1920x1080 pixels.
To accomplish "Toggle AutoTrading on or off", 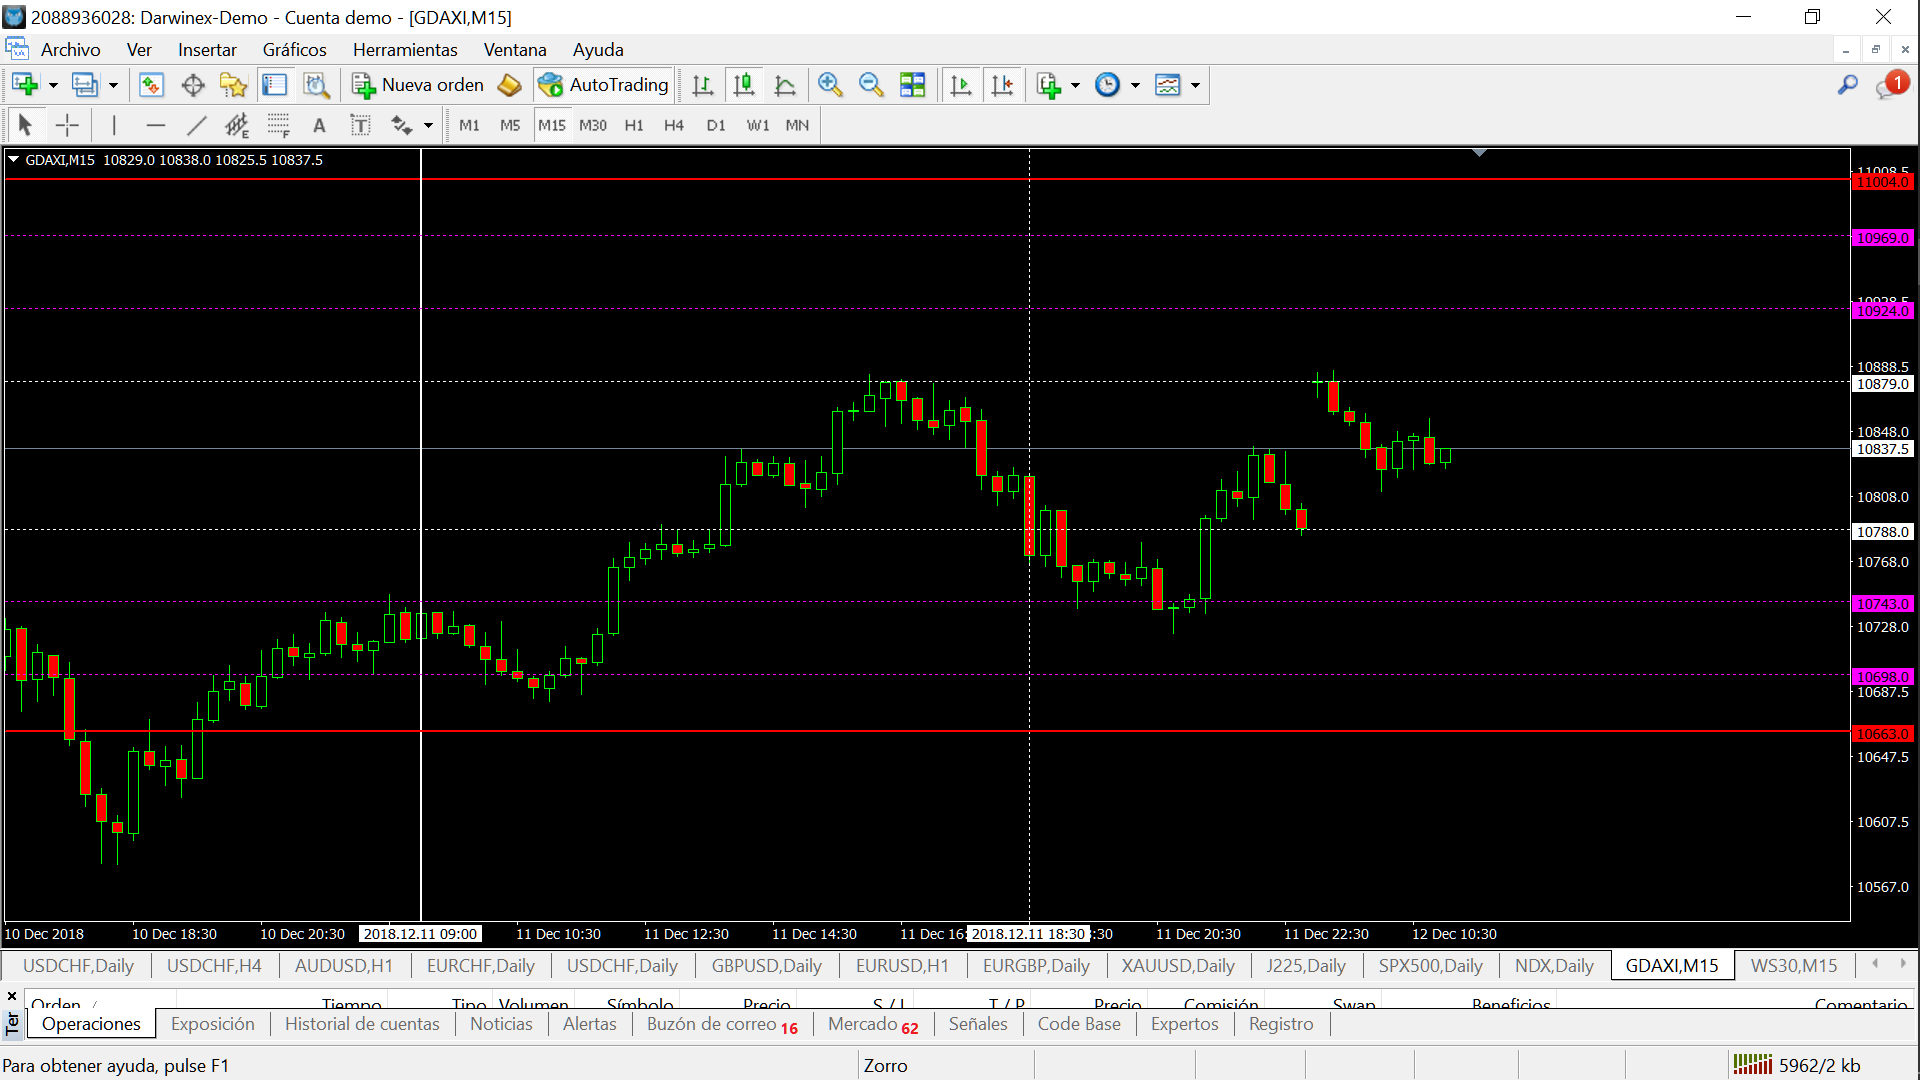I will [604, 85].
